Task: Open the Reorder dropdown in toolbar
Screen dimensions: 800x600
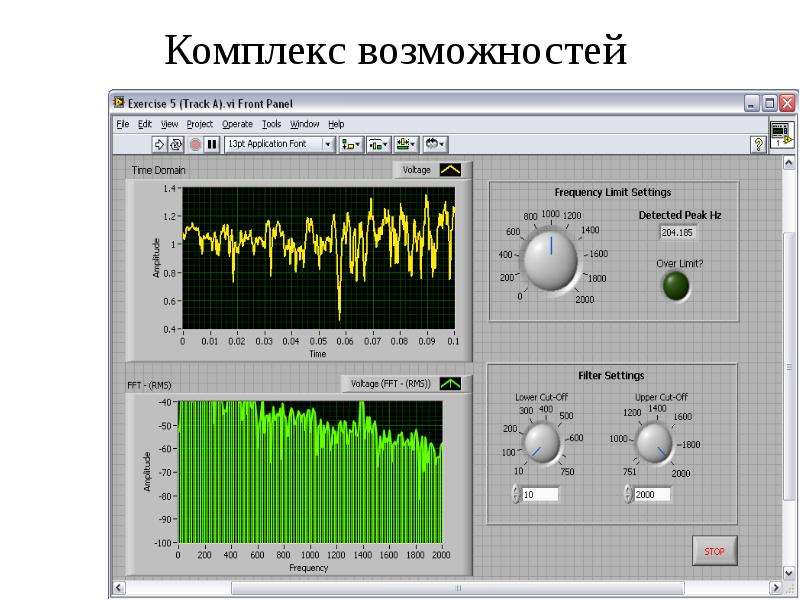Action: [x=435, y=144]
